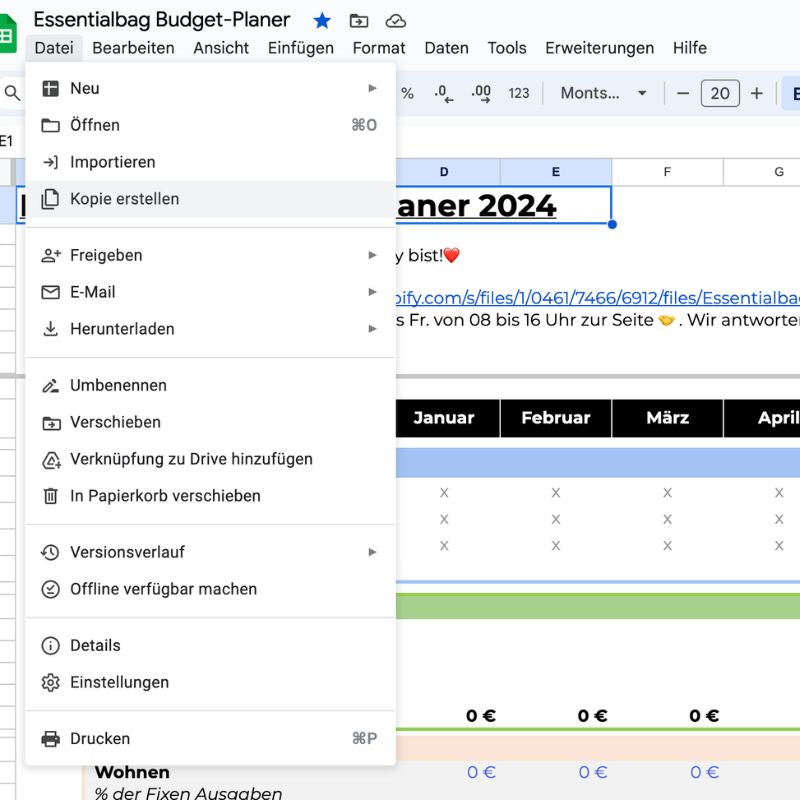Image resolution: width=800 pixels, height=800 pixels.
Task: Choose Drucken in the Datei menu
Action: pos(100,739)
